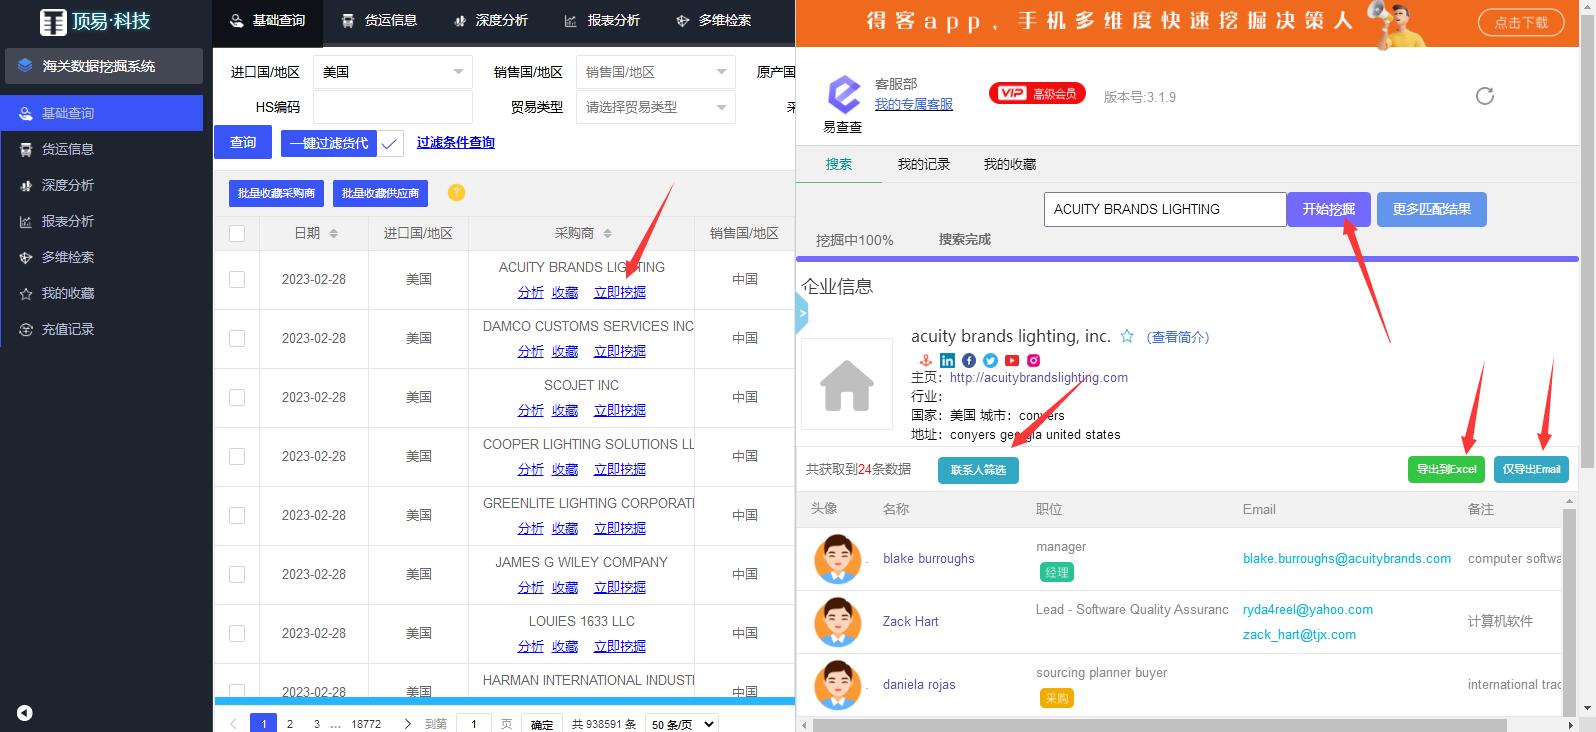Click blake burroughs avatar
This screenshot has height=732, width=1596.
pos(838,558)
